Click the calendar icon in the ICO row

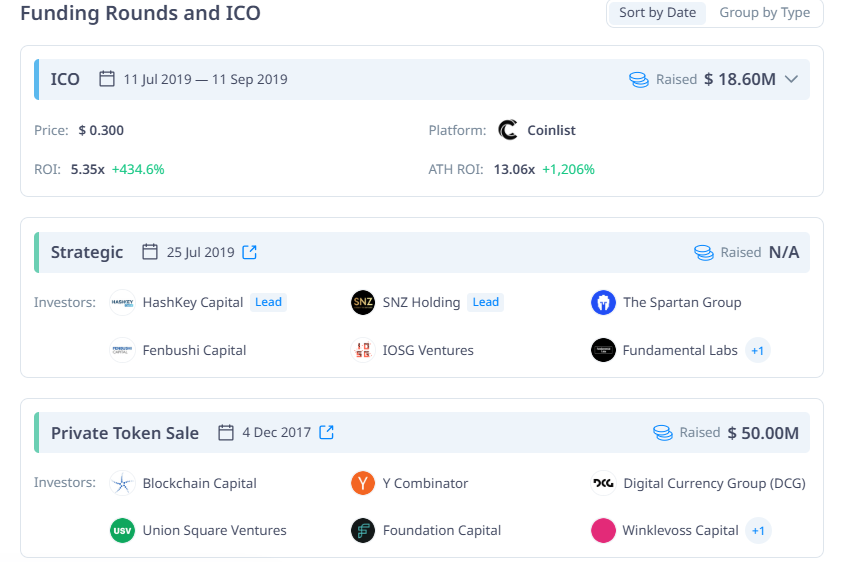(x=107, y=79)
